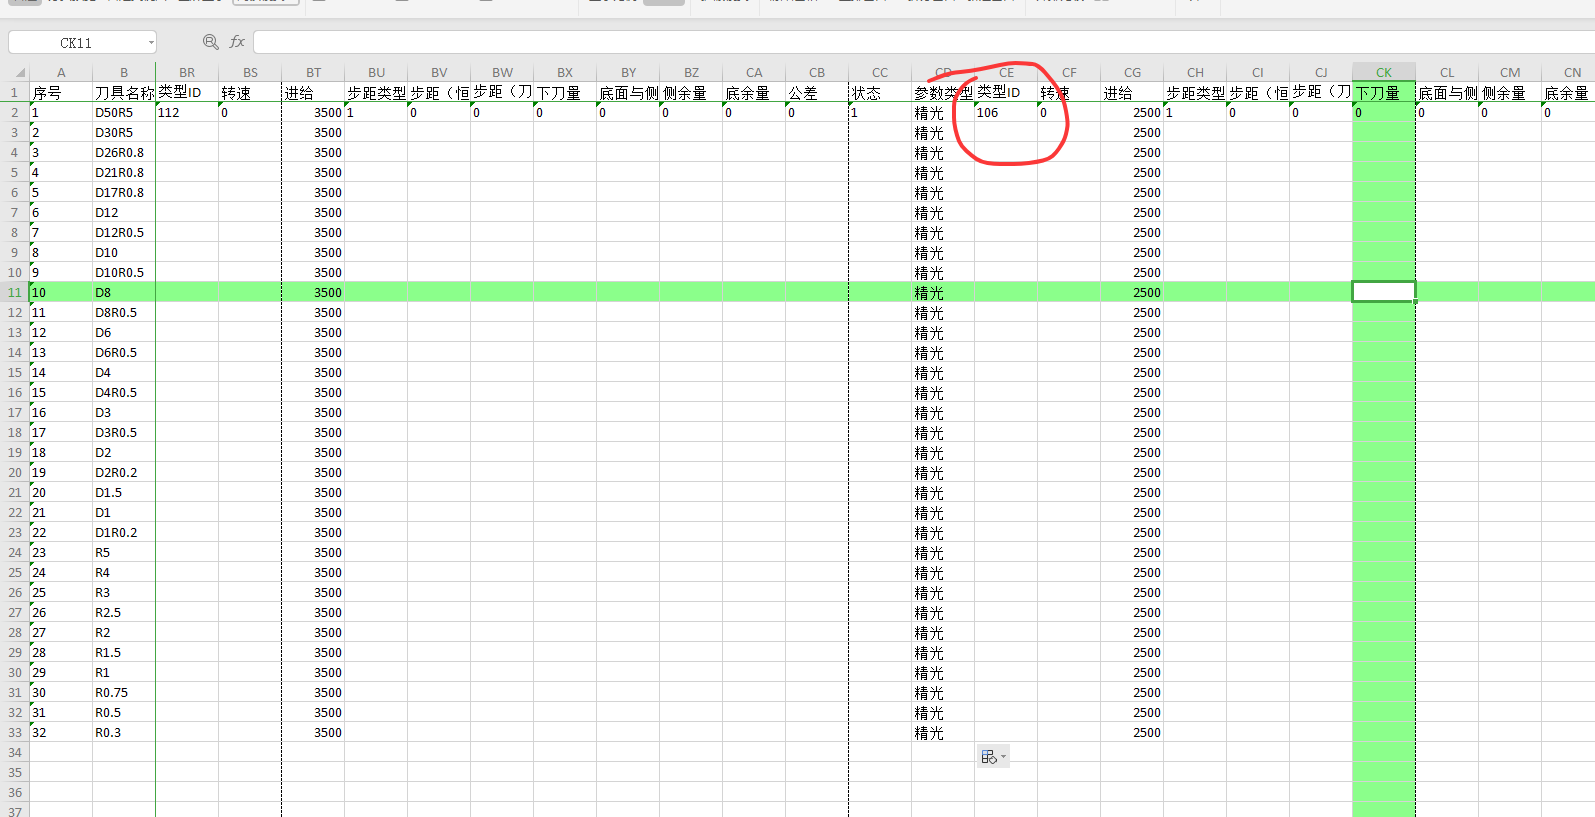This screenshot has height=817, width=1595.
Task: Click the tool name cell D4R0.5
Action: (124, 392)
